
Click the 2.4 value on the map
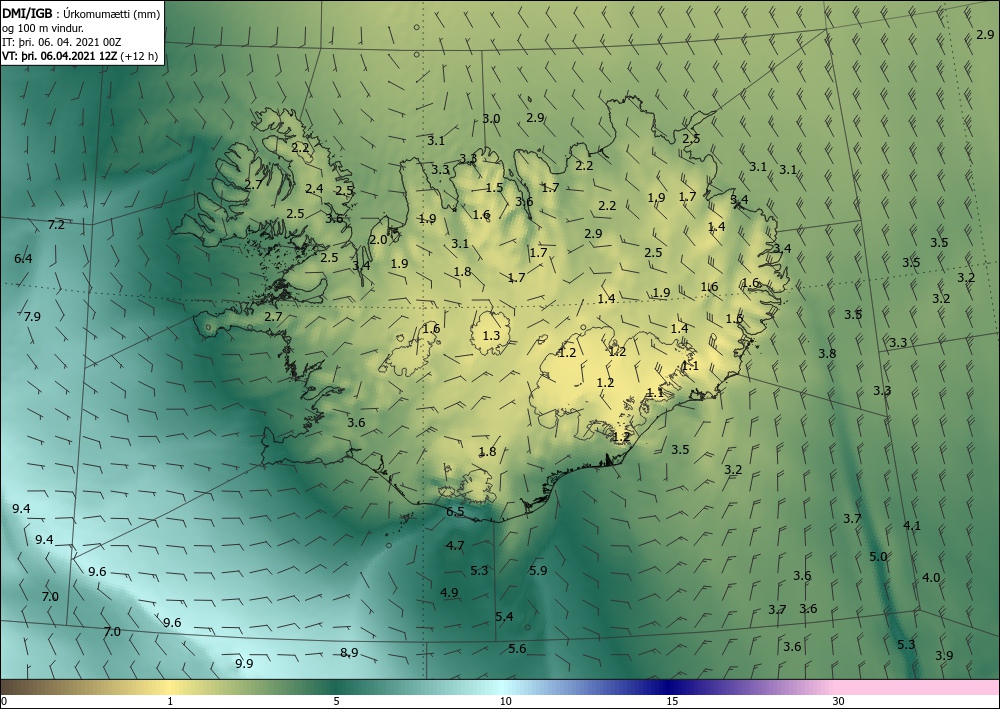pyautogui.click(x=314, y=189)
